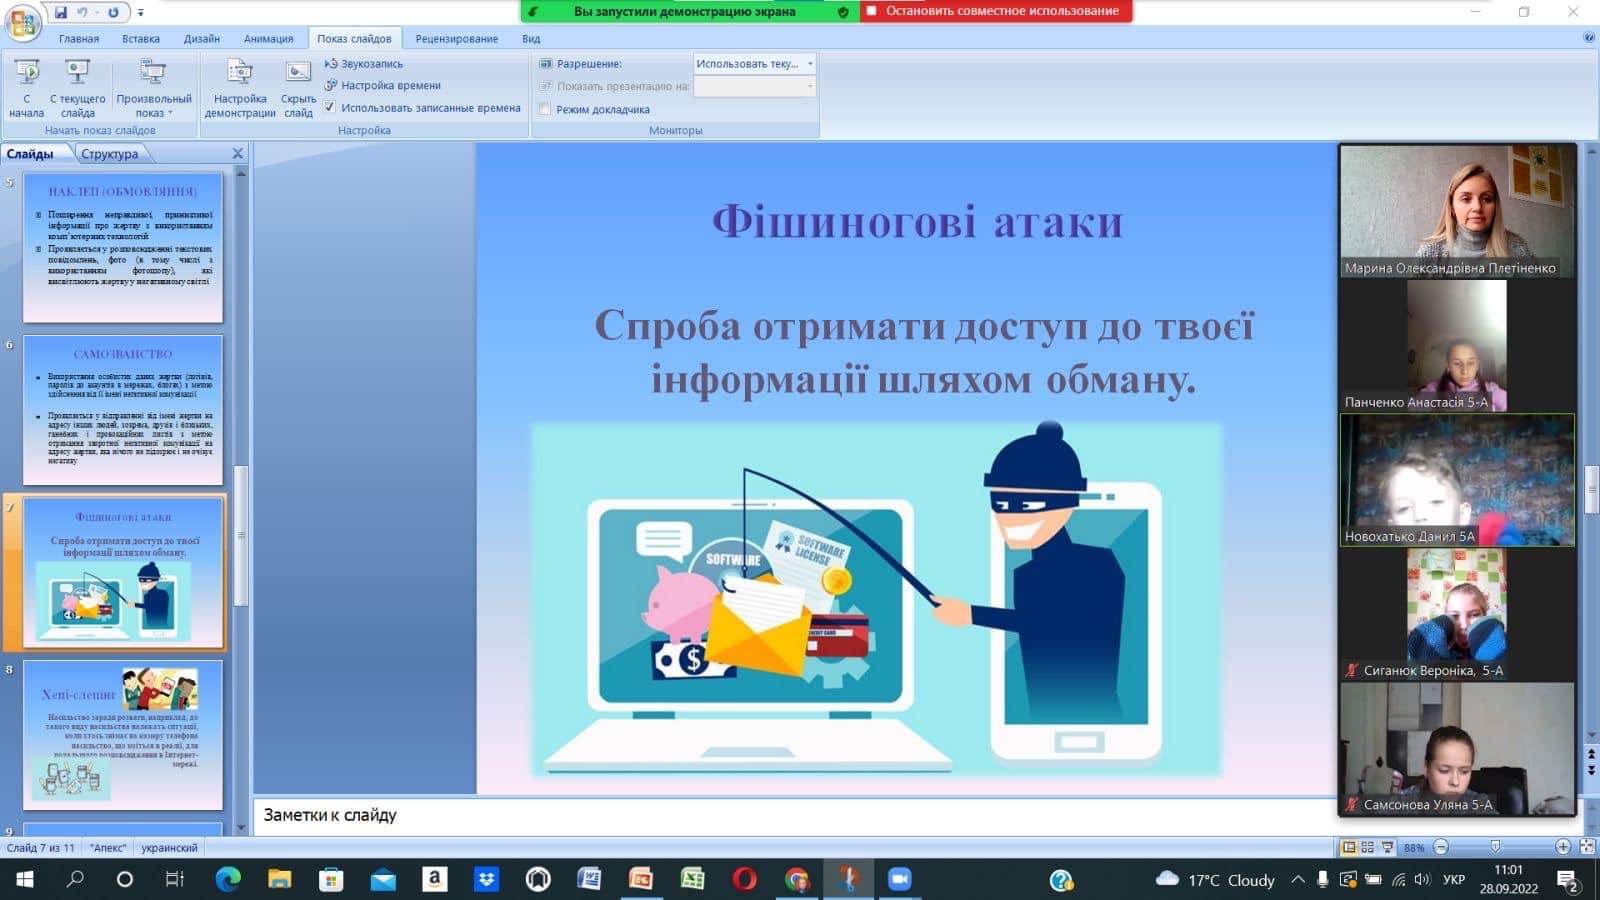The image size is (1600, 900).
Task: Select slide 8 Хепі-слепінг thumbnail
Action: tap(123, 735)
